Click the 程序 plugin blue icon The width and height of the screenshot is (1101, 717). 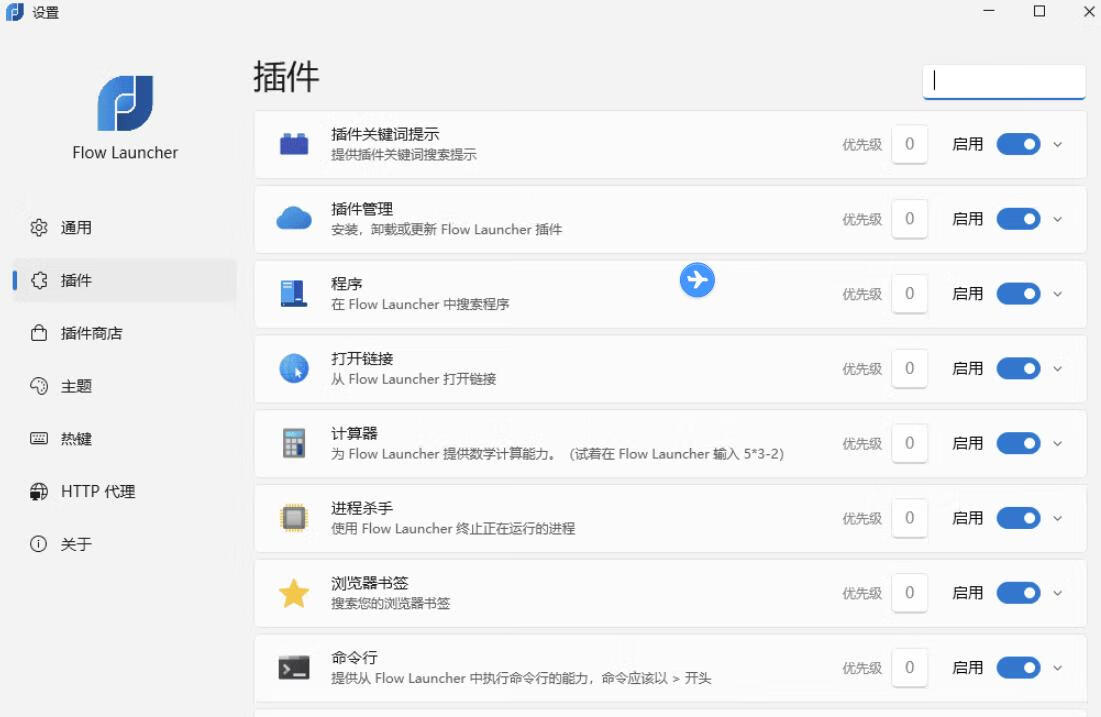point(294,294)
